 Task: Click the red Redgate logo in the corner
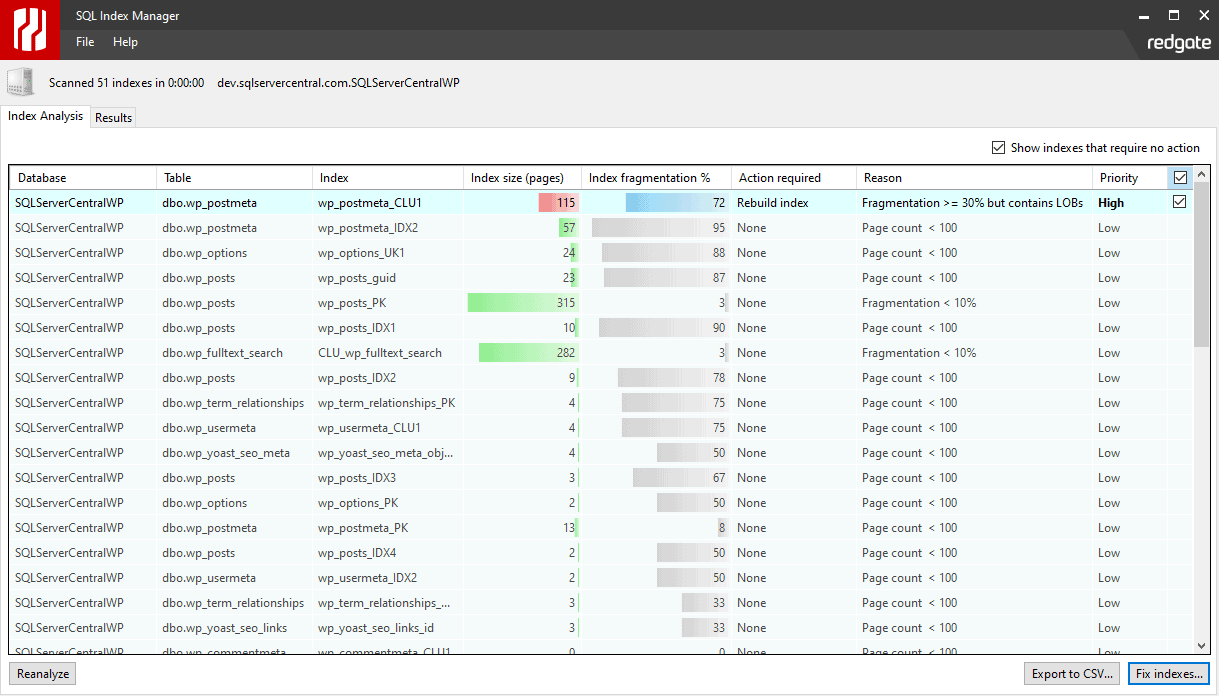[x=29, y=29]
